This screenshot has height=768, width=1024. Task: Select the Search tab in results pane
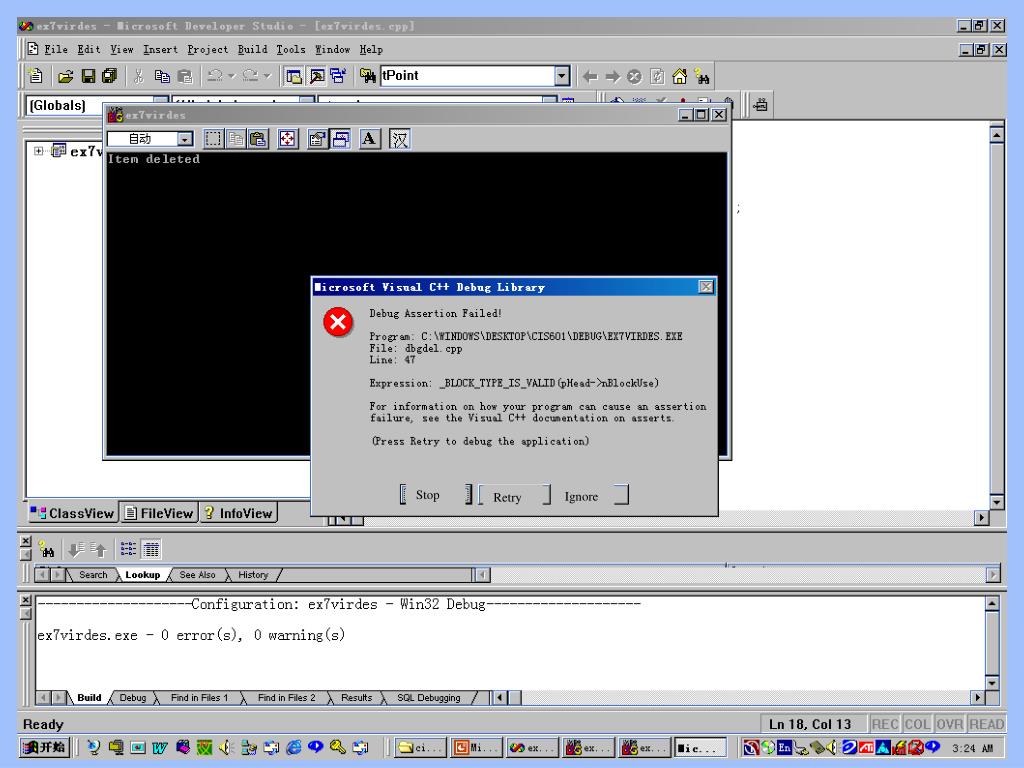click(x=93, y=575)
